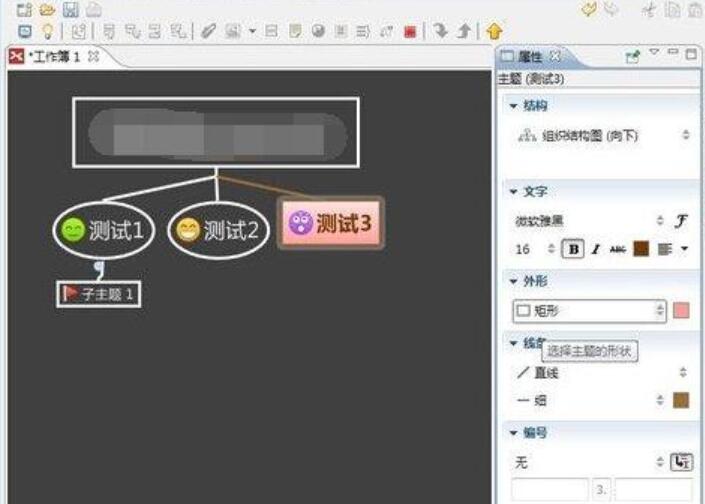Open the 组织结构图 (向下) structure dropdown
This screenshot has height=504, width=705.
(603, 135)
